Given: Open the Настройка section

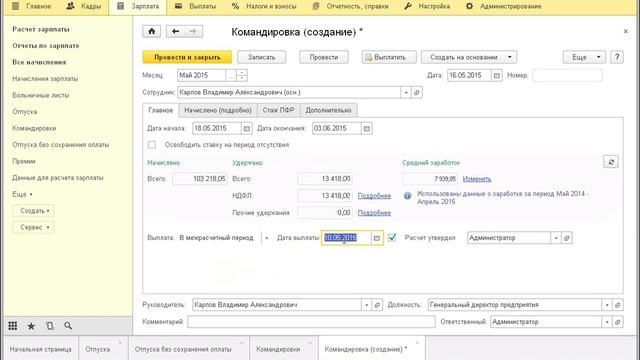Looking at the screenshot, I should pos(427,7).
